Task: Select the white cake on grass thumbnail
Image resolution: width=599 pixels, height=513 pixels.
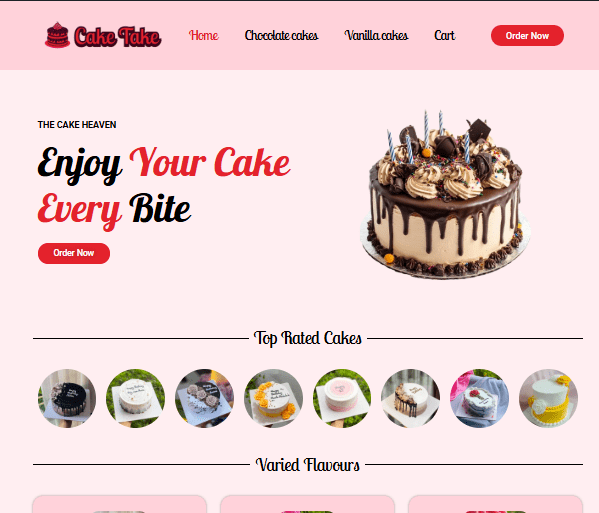Action: 136,398
